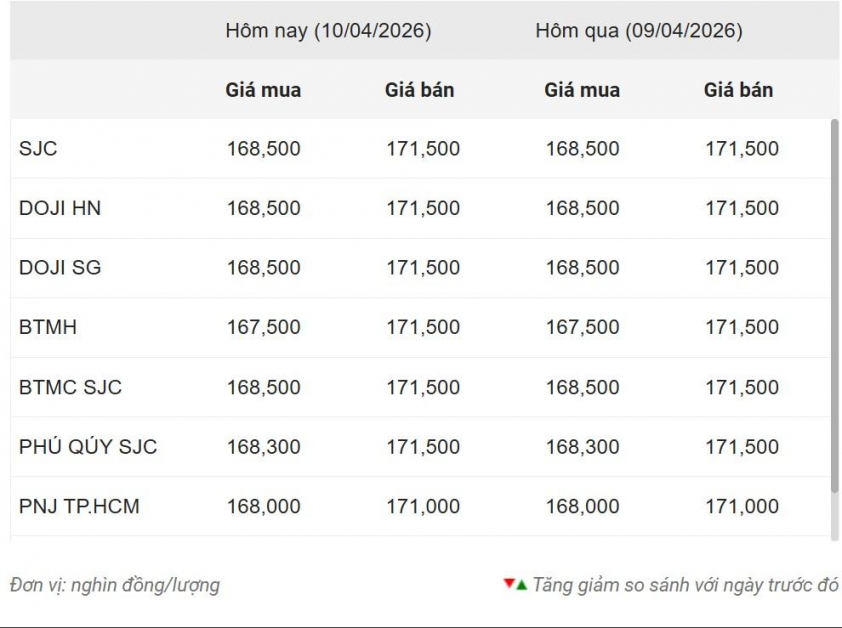Click the PHÚ QUÝ SJC row label
The height and width of the screenshot is (628, 842).
pyautogui.click(x=88, y=446)
